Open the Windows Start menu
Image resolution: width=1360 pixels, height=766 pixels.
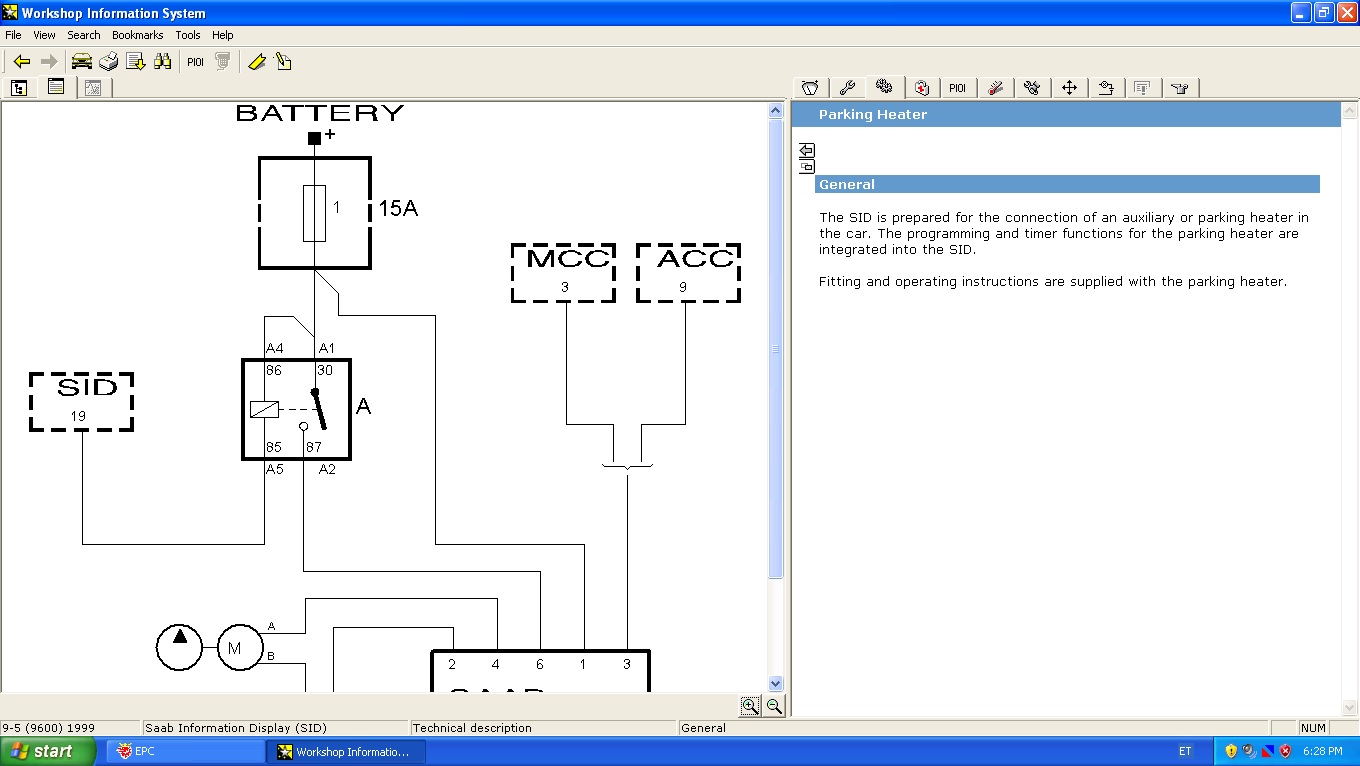pyautogui.click(x=48, y=751)
